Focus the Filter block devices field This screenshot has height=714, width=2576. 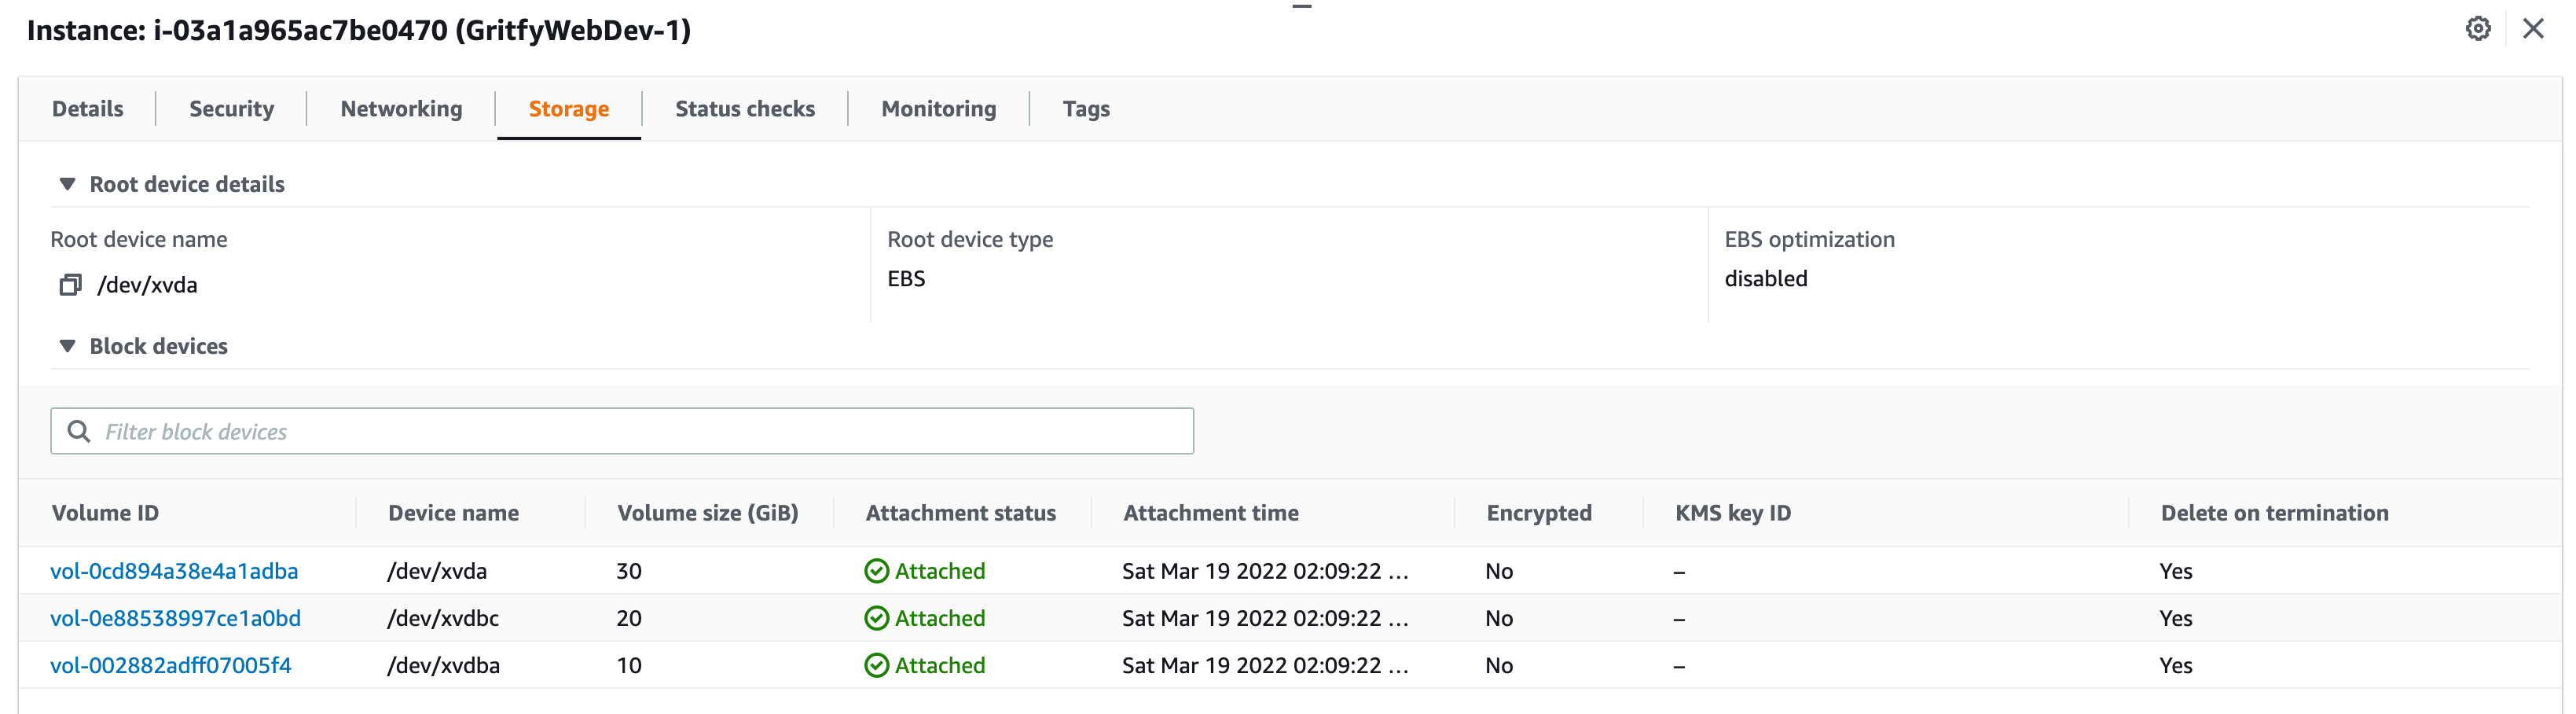(622, 431)
